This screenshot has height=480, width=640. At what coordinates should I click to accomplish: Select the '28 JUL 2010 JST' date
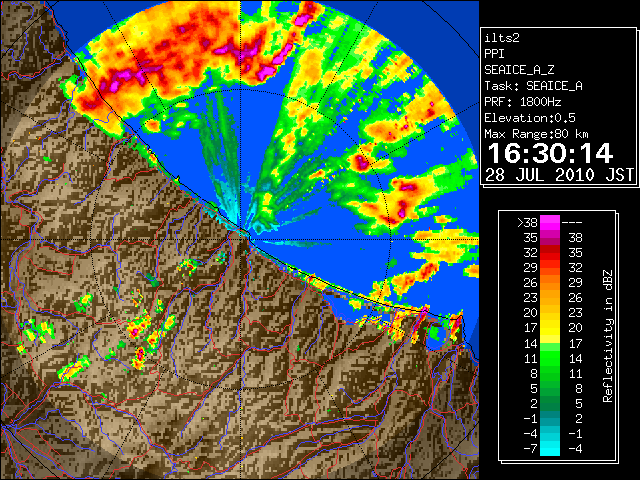(559, 175)
